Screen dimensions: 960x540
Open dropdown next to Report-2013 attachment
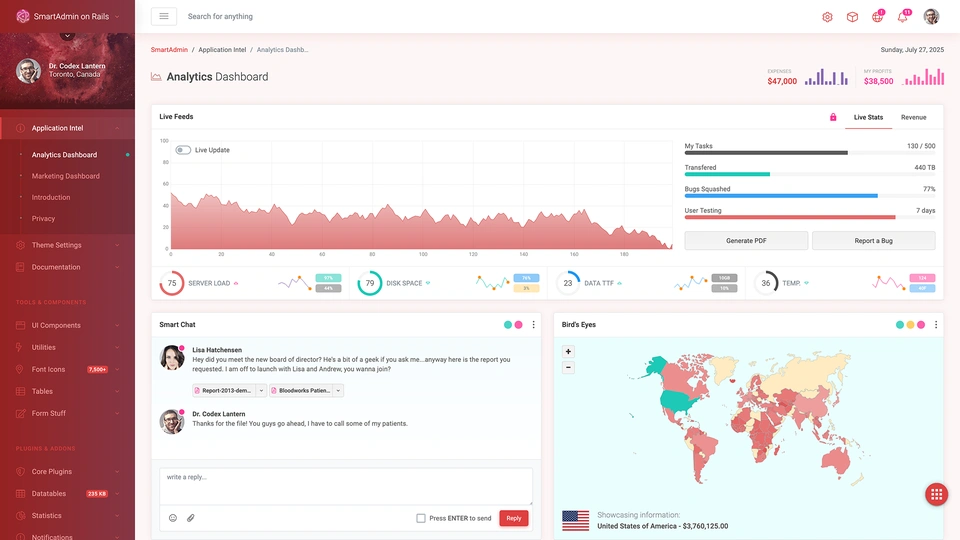pyautogui.click(x=262, y=390)
